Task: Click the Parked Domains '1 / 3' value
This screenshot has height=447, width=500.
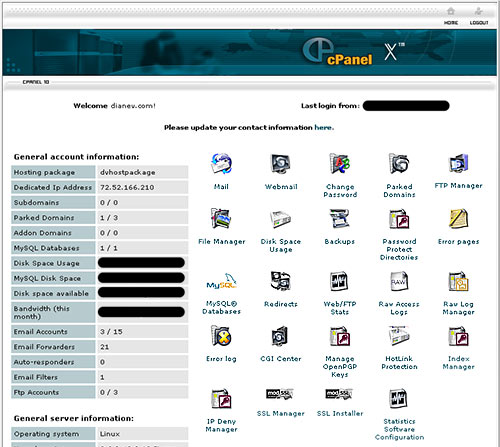Action: click(109, 218)
